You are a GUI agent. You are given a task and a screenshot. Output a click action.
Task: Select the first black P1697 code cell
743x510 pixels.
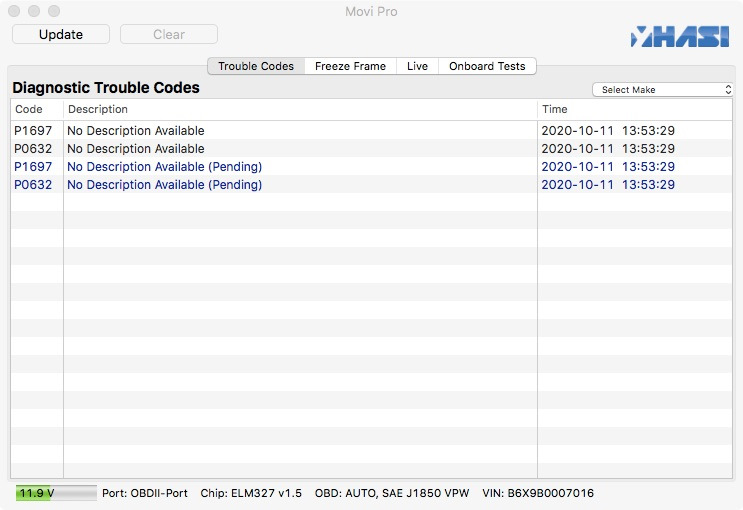tap(33, 131)
